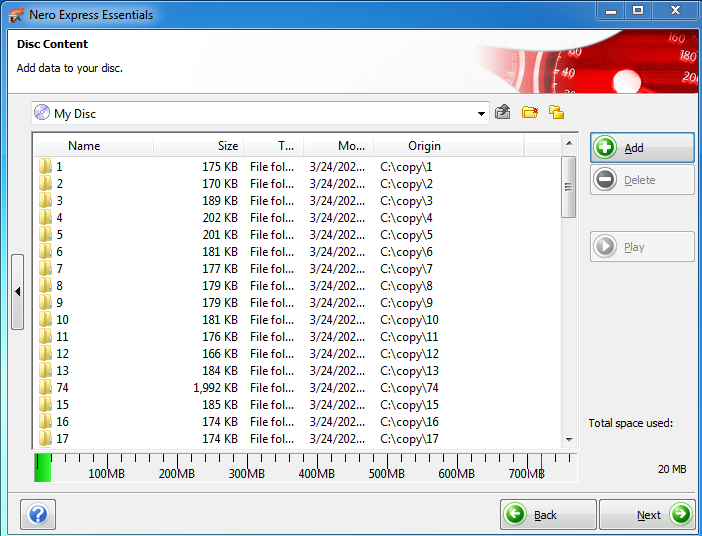Click the green used-space bar on capacity ruler

pos(43,468)
